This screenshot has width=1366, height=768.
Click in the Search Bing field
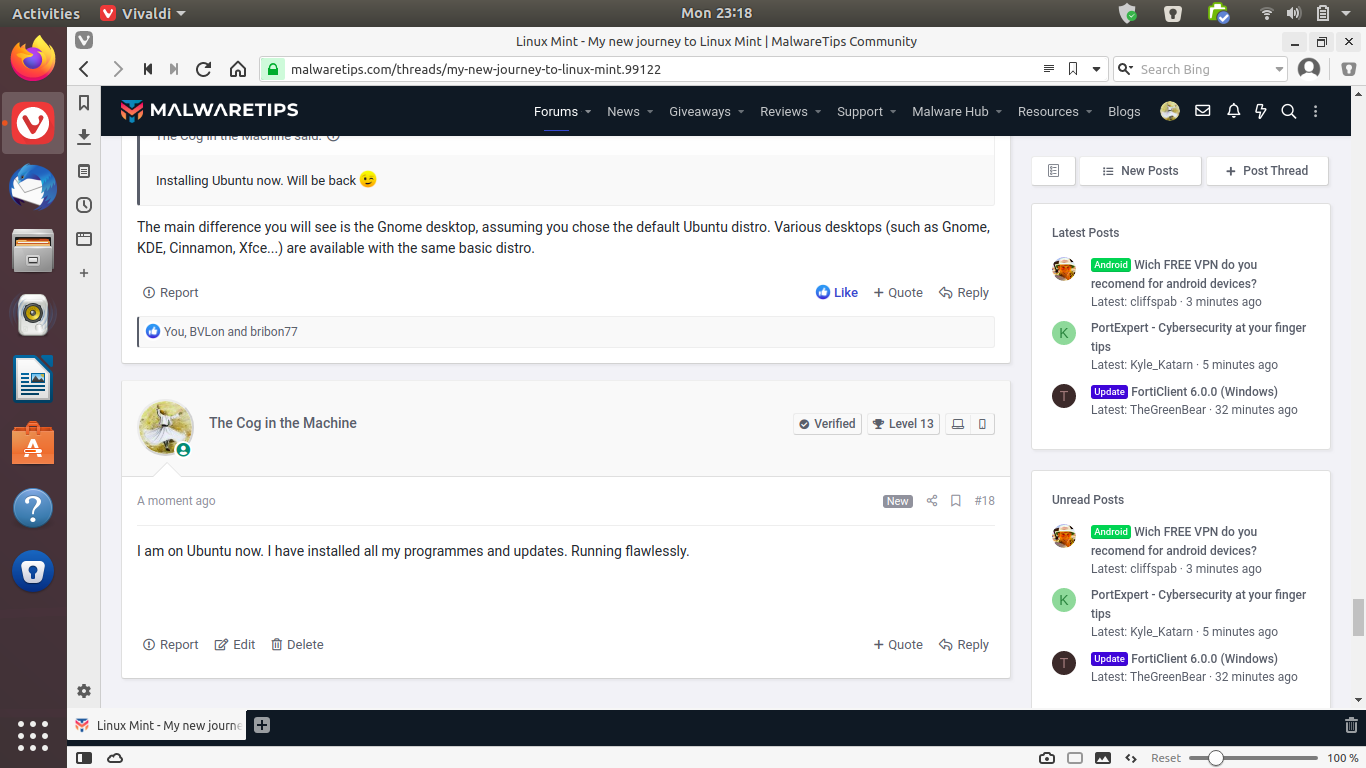(1204, 69)
